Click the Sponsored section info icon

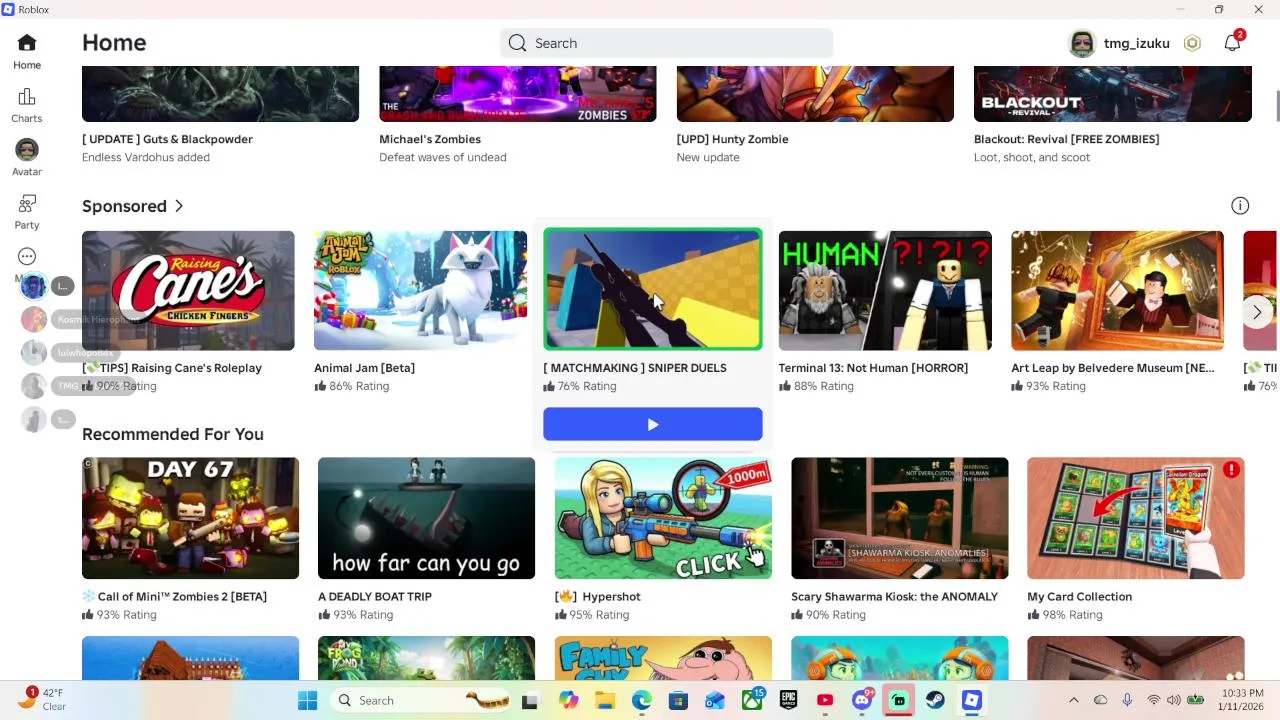point(1240,206)
